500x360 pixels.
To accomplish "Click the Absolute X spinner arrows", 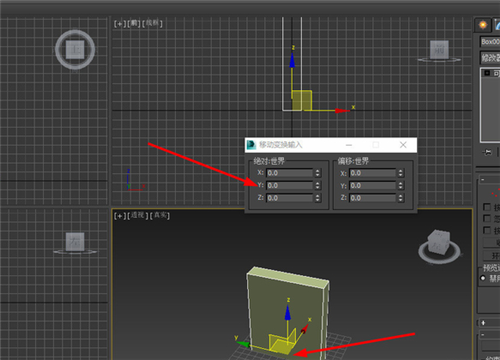I will (317, 173).
